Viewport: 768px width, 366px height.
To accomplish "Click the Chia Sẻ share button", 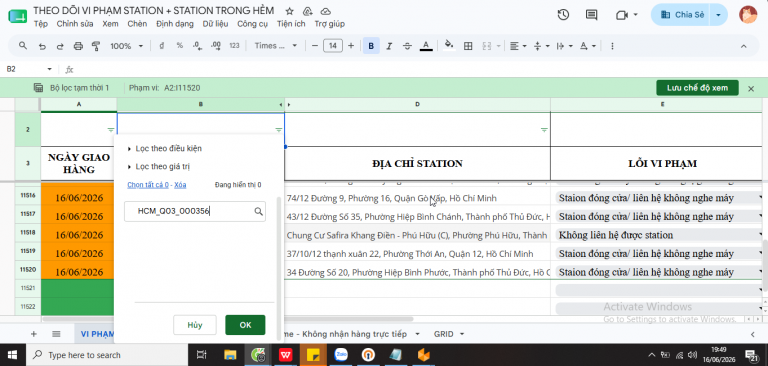I will [682, 15].
